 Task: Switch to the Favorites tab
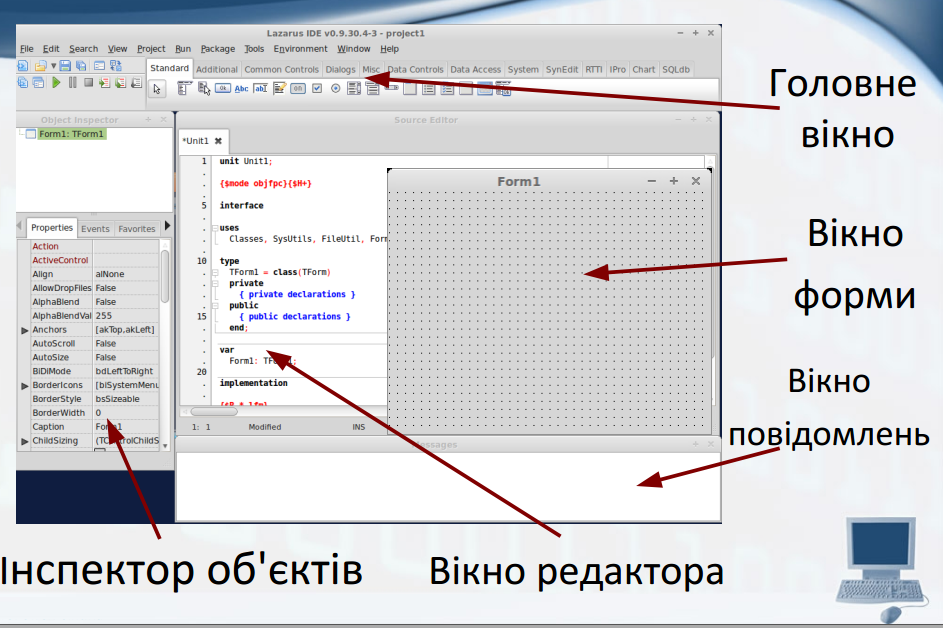tap(137, 229)
